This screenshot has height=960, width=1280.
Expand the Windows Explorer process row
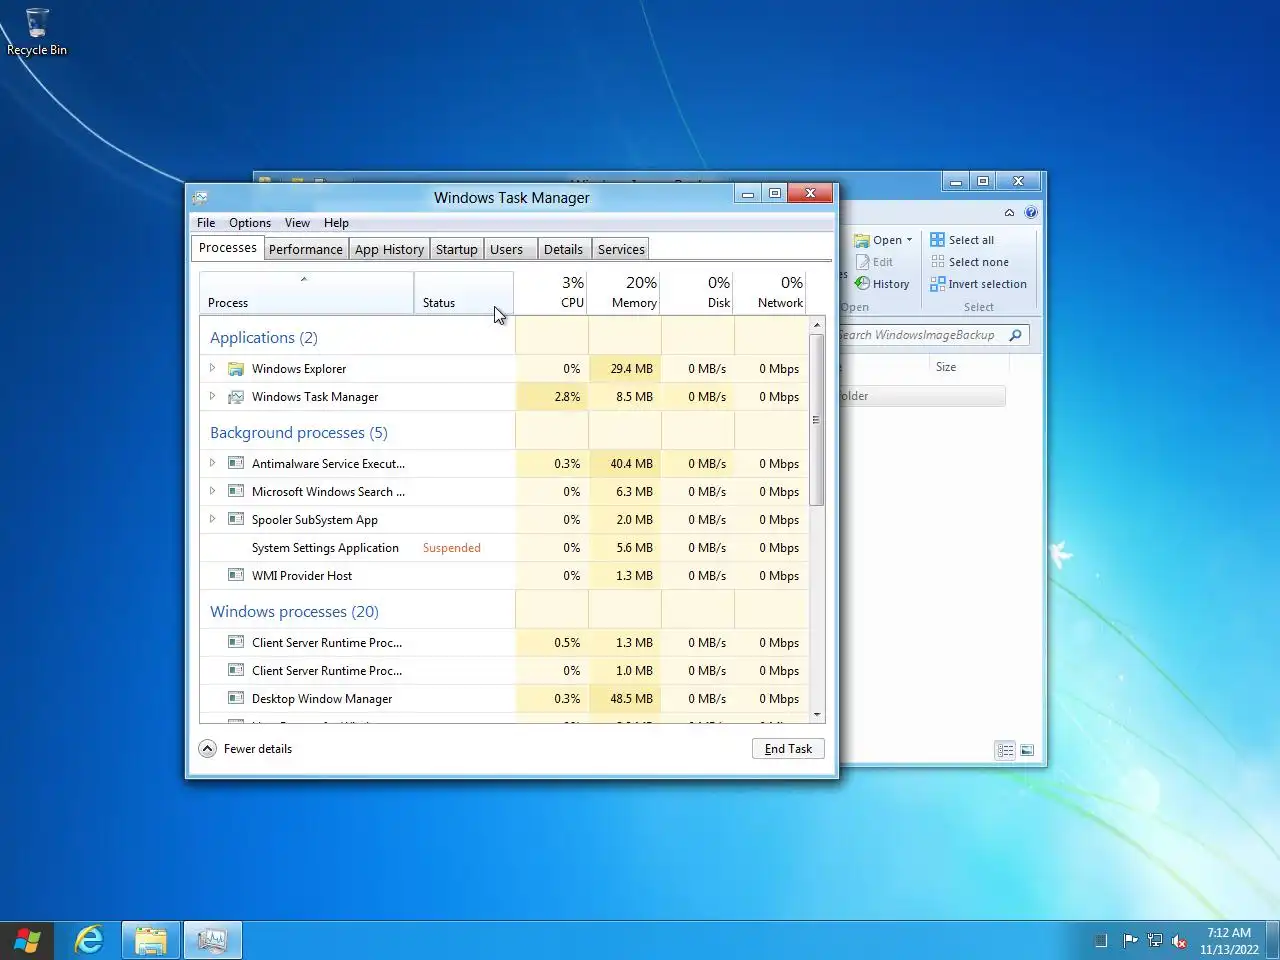(212, 369)
